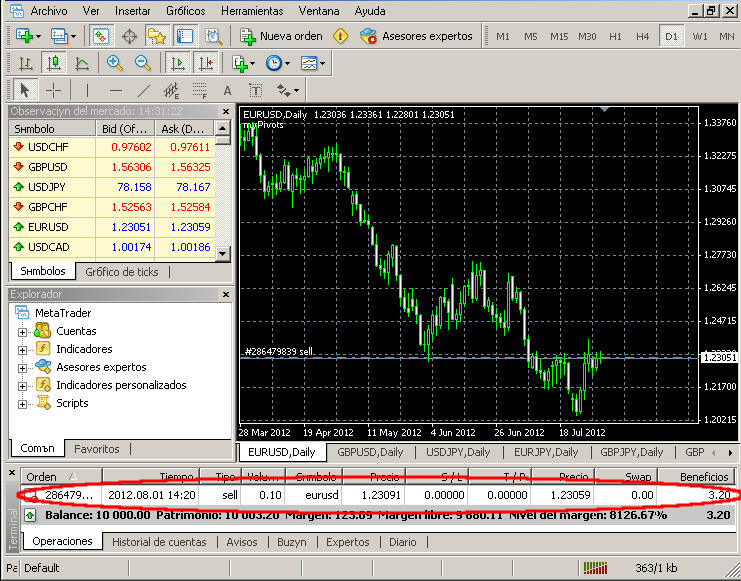Select the vertical line drawing tool

coord(87,90)
